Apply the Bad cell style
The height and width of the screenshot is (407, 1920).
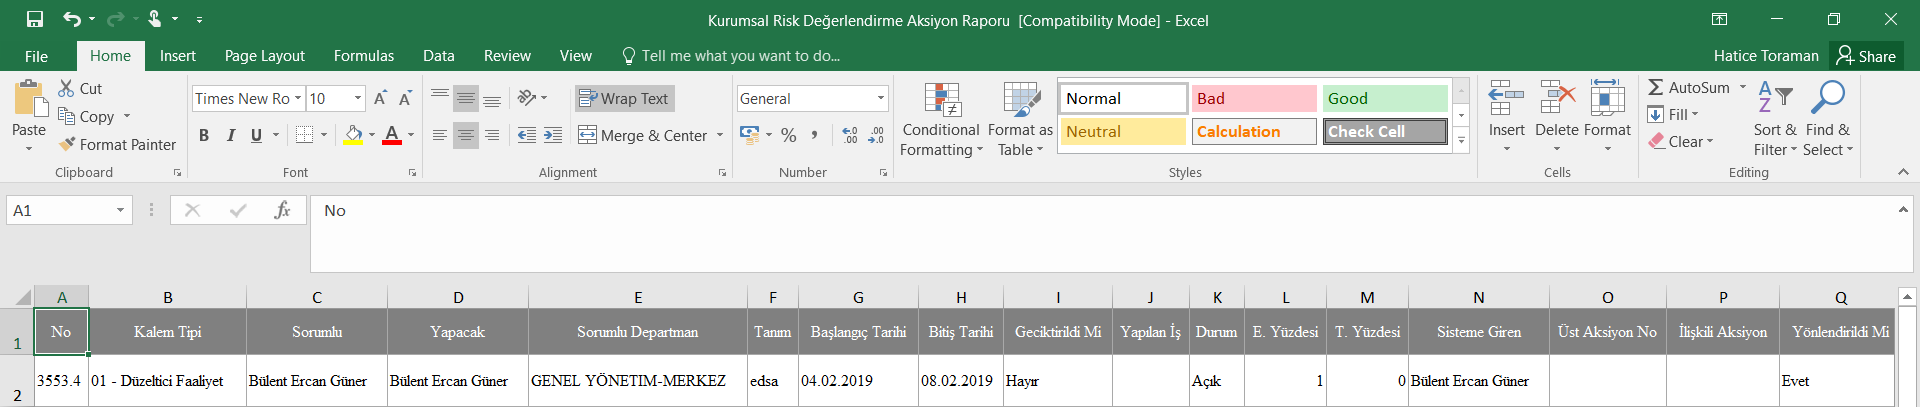1253,98
